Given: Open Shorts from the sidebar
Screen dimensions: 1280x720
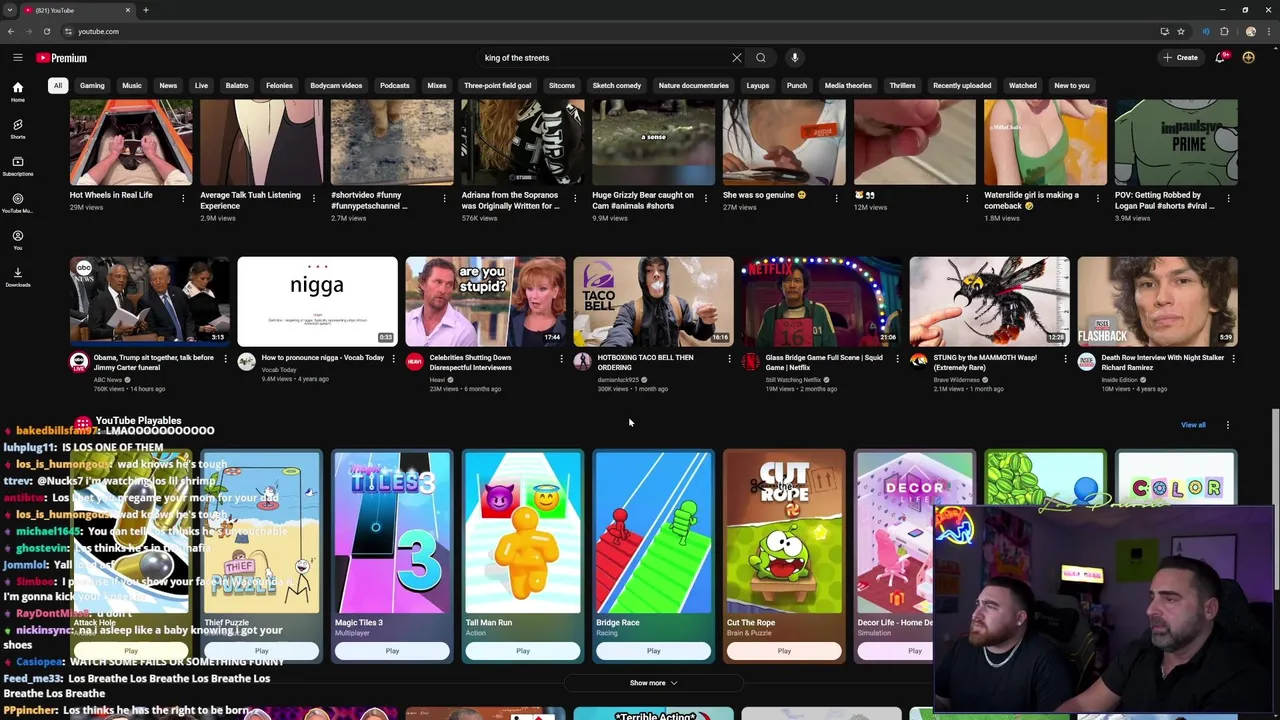Looking at the screenshot, I should click(18, 129).
